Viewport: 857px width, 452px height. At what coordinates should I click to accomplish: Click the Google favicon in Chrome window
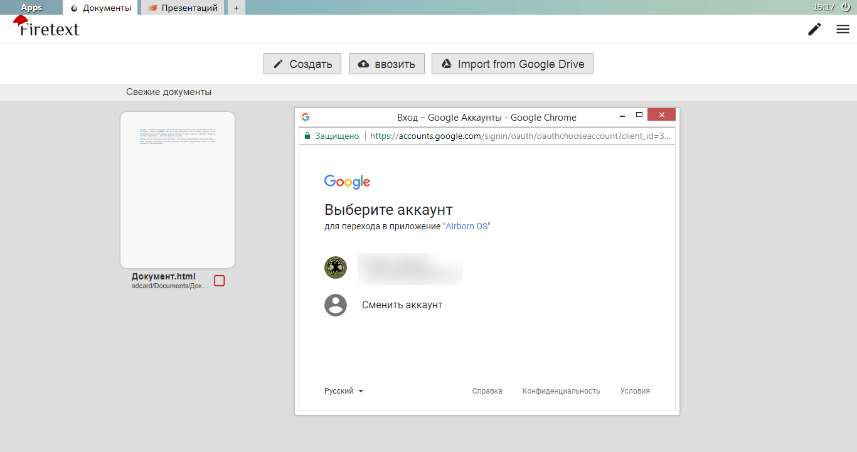pyautogui.click(x=306, y=117)
